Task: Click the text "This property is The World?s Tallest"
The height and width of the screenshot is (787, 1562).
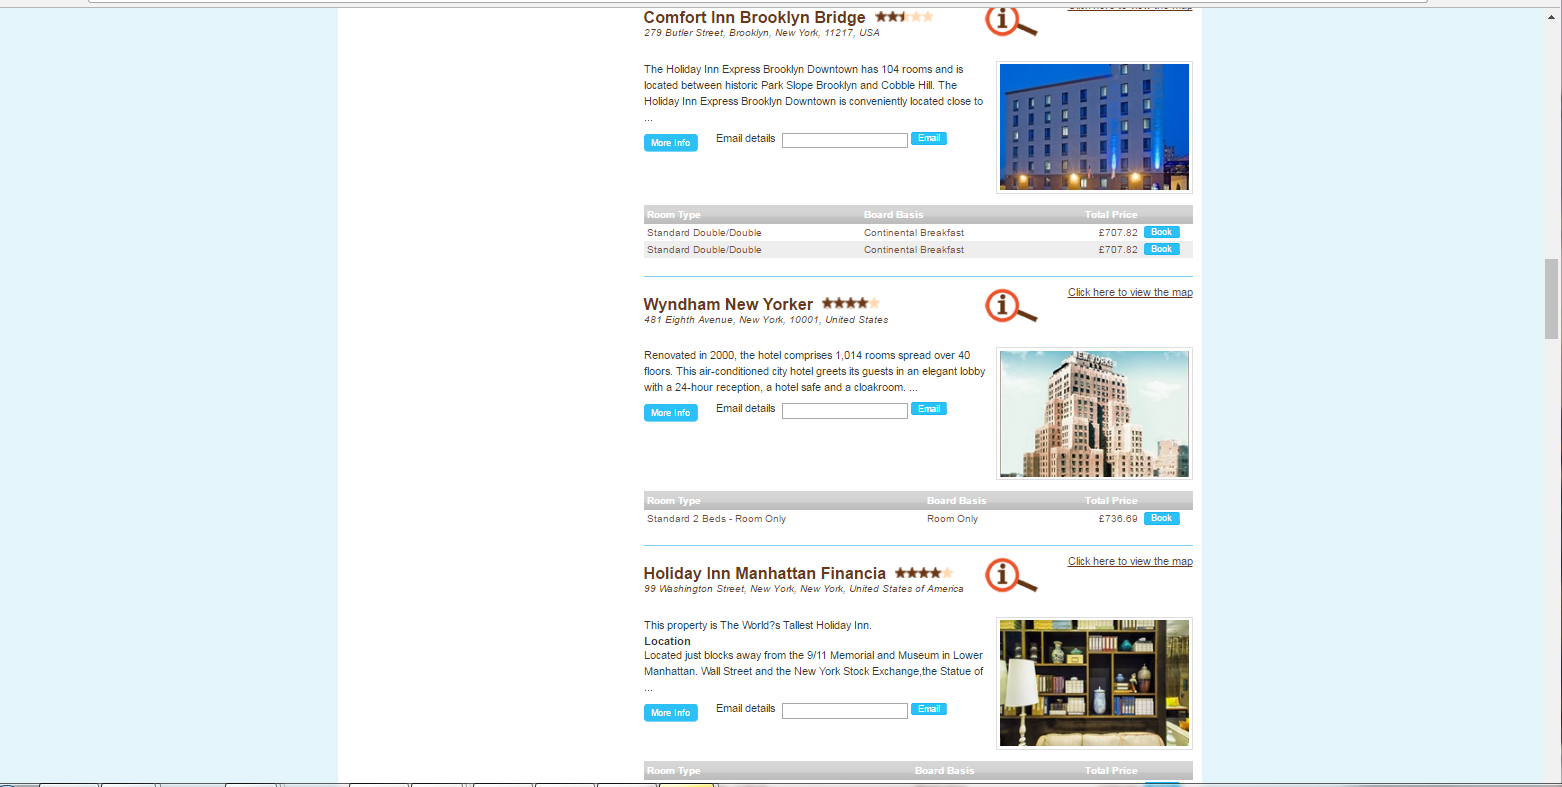Action: (729, 625)
